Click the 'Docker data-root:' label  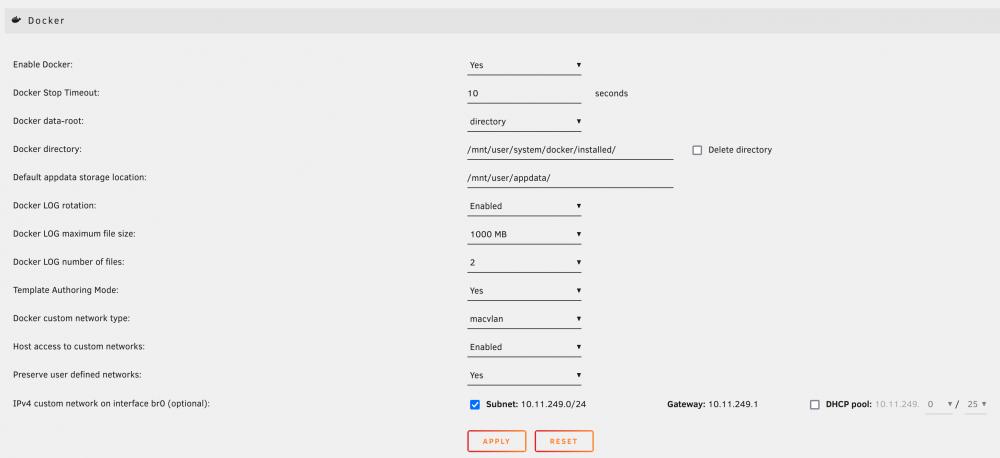[47, 121]
